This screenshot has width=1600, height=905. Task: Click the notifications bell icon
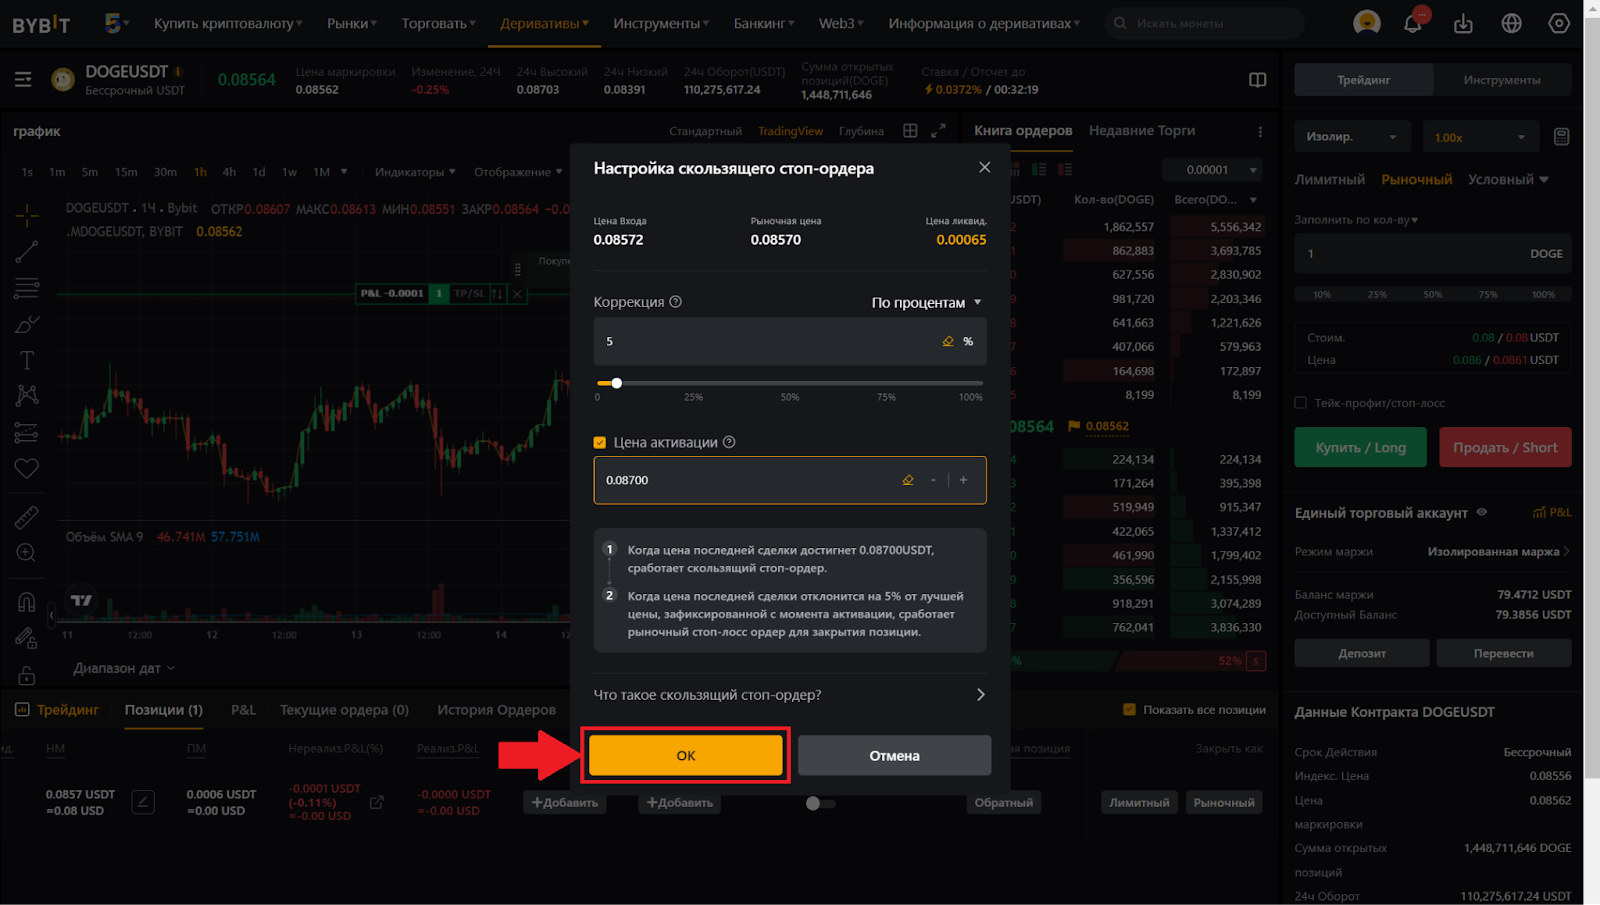click(1413, 23)
